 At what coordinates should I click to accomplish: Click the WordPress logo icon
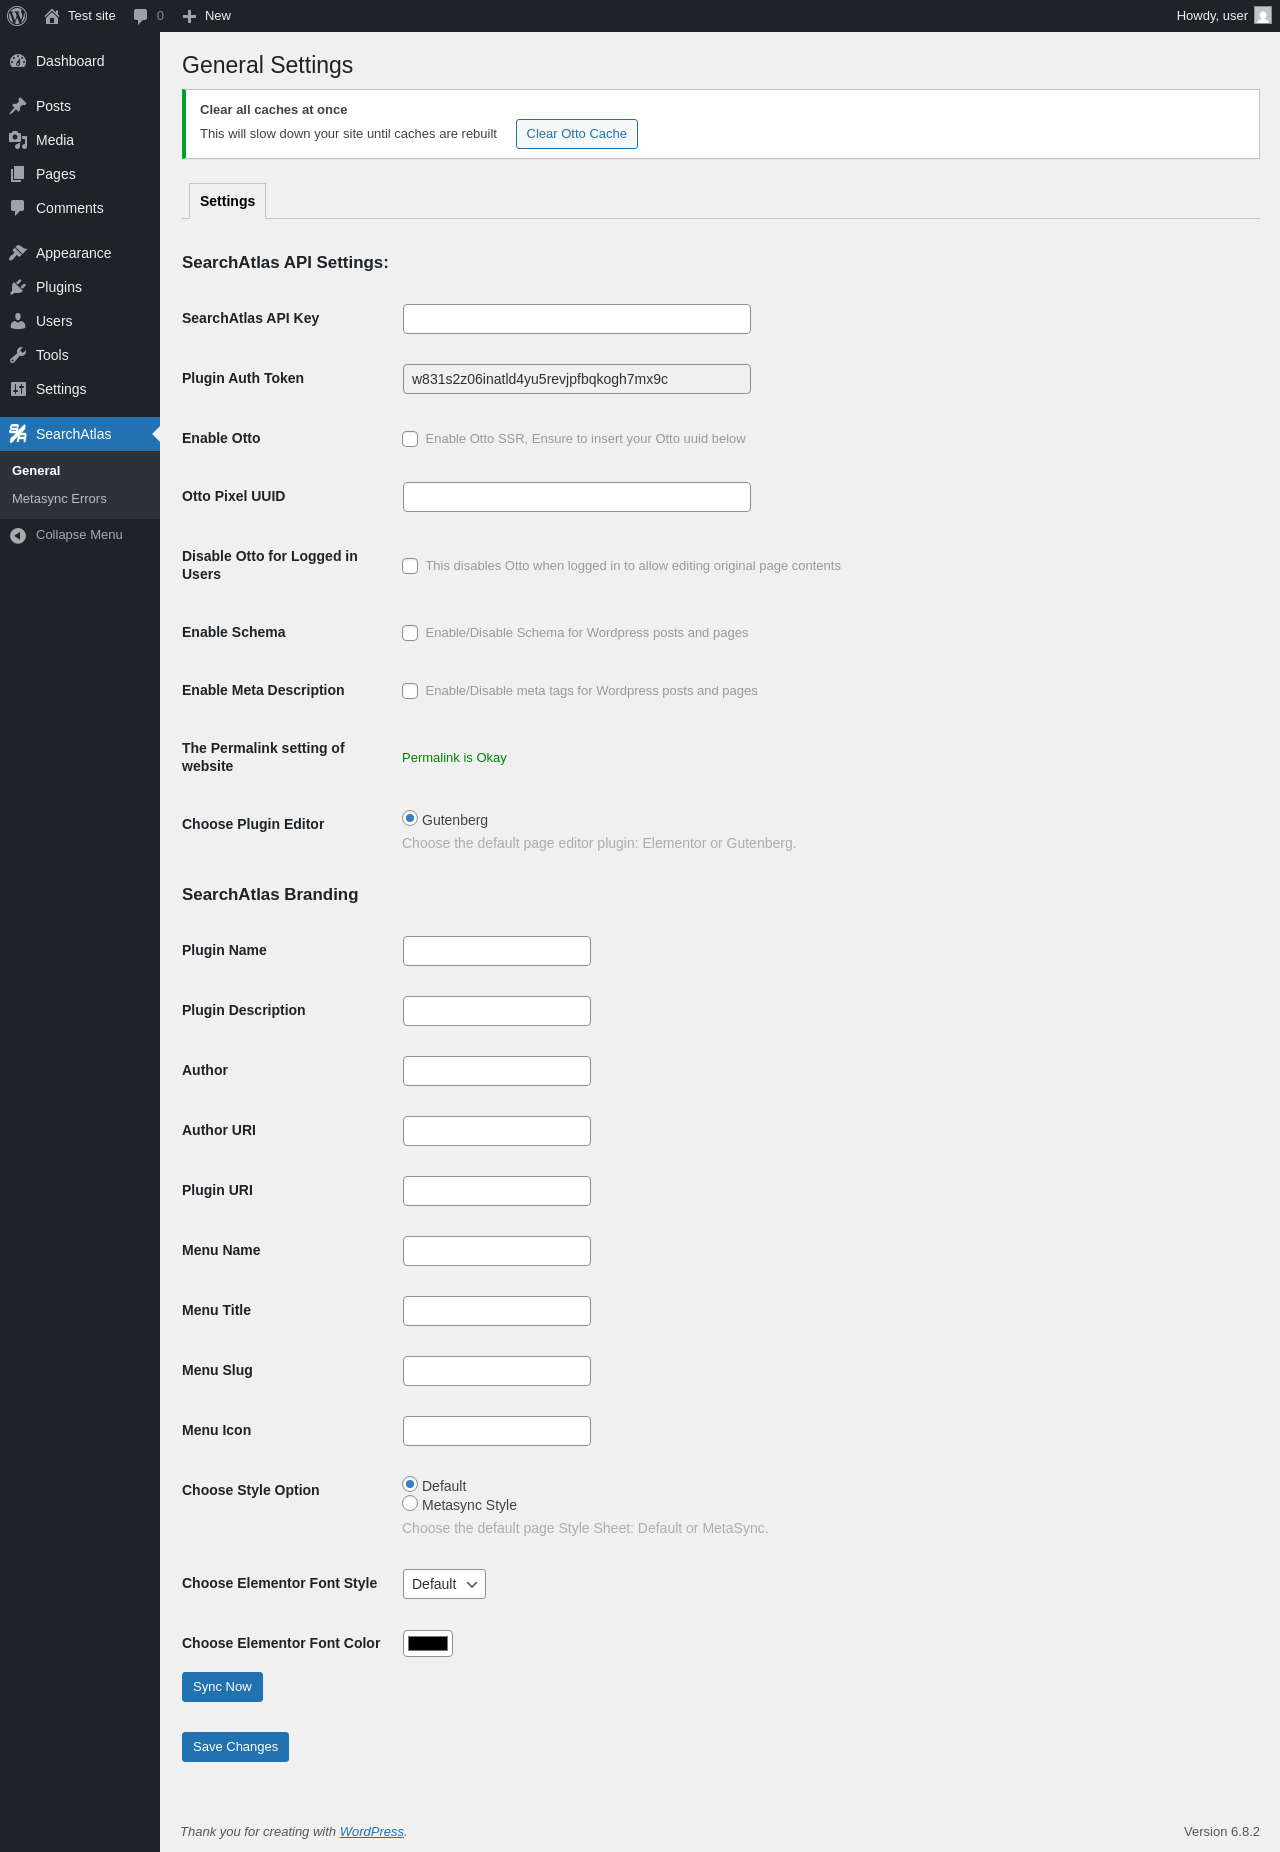click(x=17, y=16)
